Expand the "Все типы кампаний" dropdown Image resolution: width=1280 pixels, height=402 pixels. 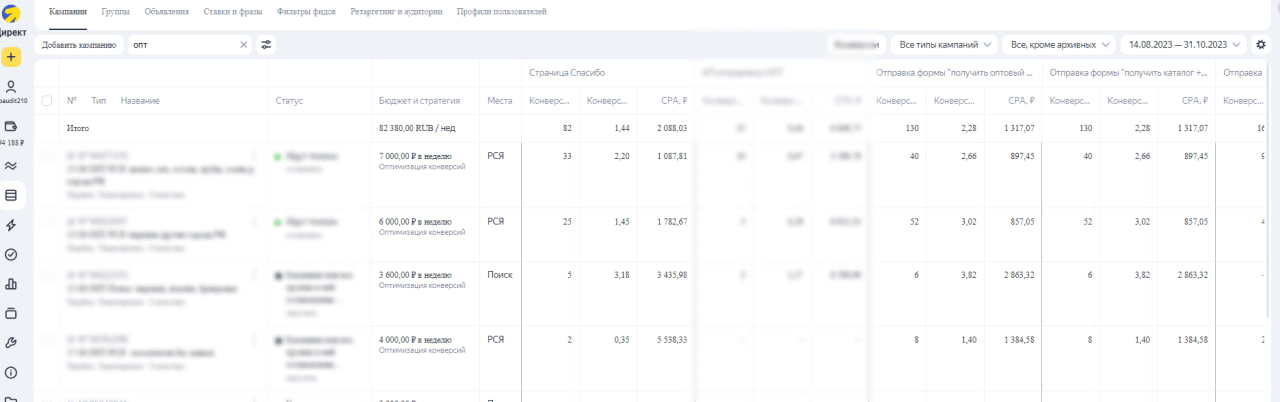[944, 44]
